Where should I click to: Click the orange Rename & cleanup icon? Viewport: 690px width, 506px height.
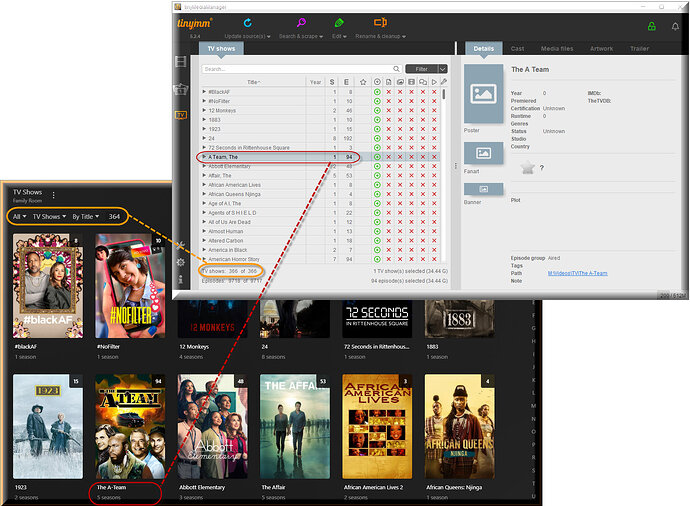tap(380, 22)
